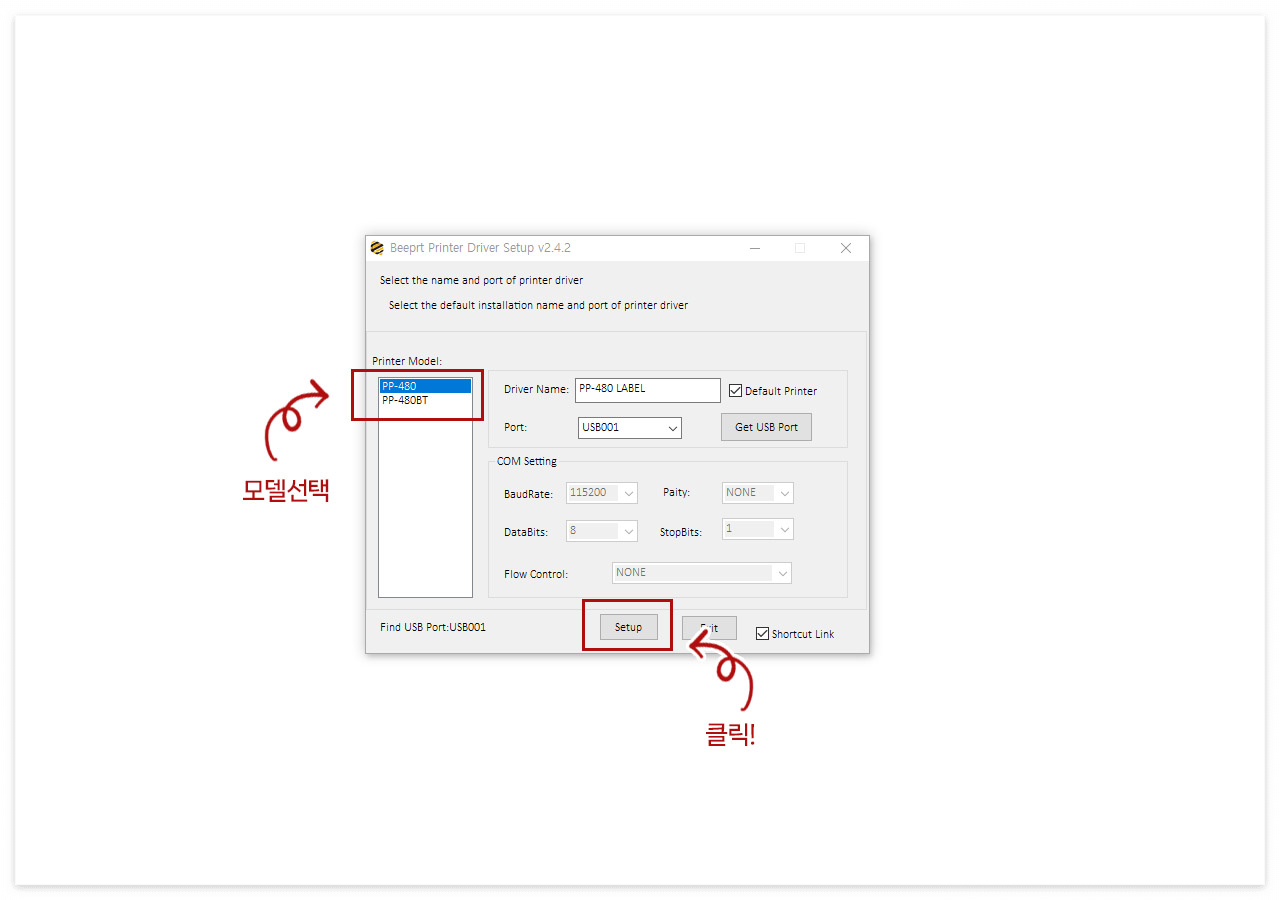1280x900 pixels.
Task: Open the BaudRate dropdown
Action: [602, 493]
